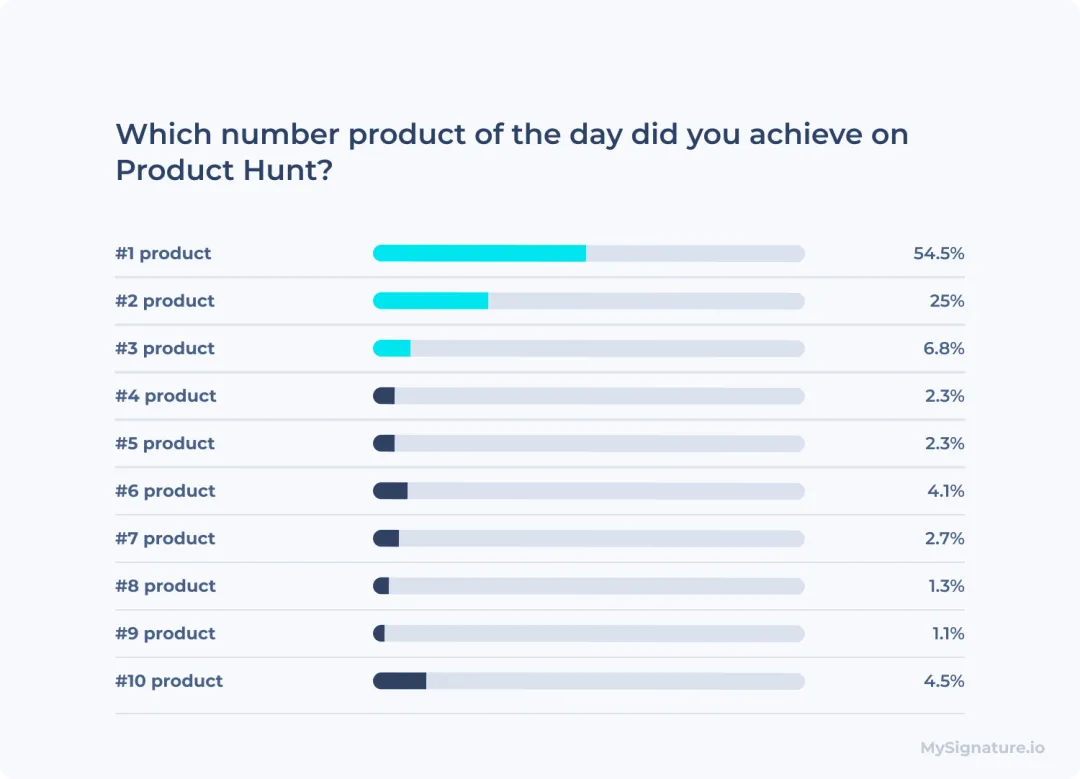The image size is (1080, 779).
Task: Click the #3 product progress bar
Action: point(392,349)
